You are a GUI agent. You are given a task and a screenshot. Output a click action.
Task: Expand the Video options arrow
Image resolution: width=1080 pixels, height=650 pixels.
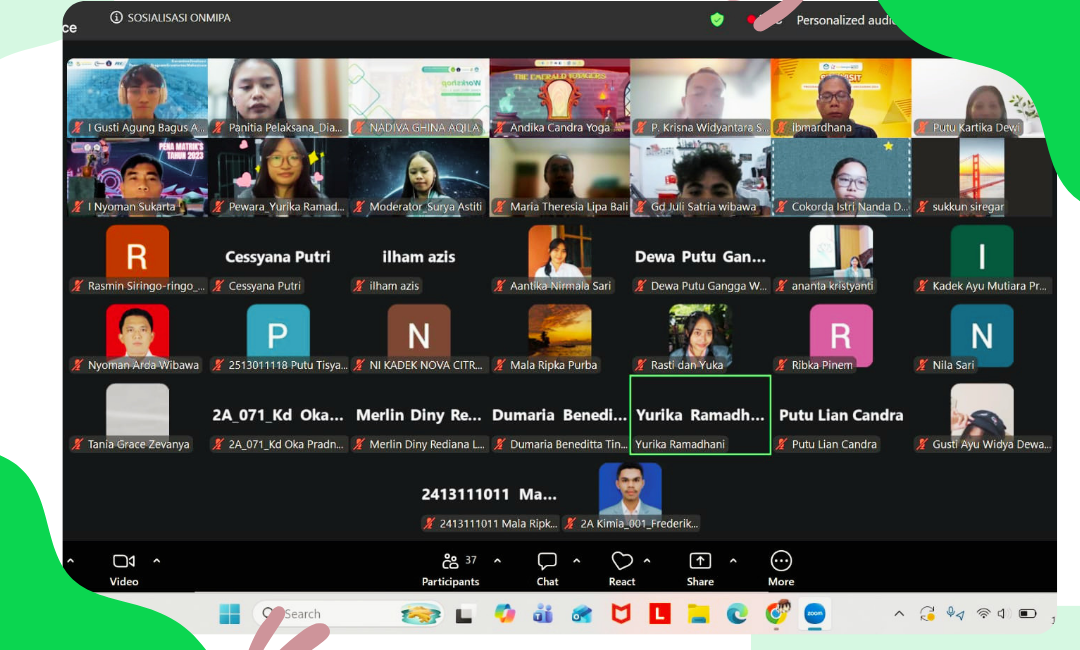tap(156, 561)
